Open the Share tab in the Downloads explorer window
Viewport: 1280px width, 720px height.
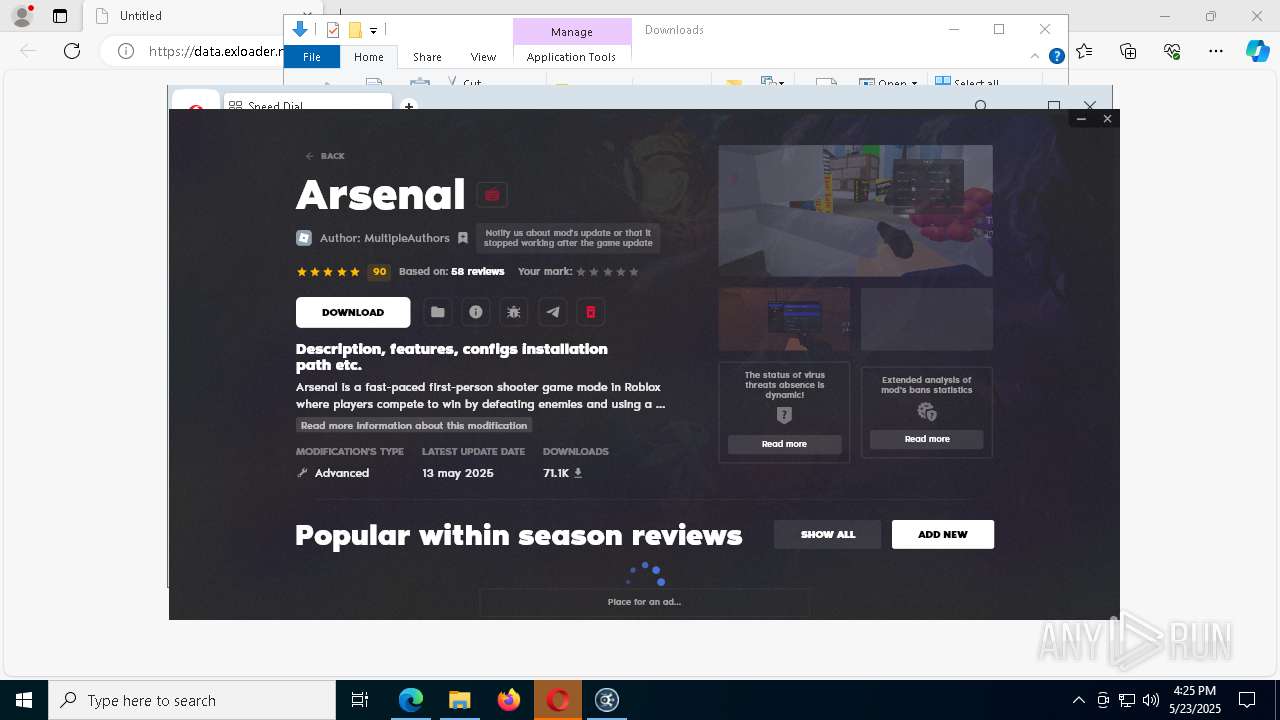pos(427,57)
